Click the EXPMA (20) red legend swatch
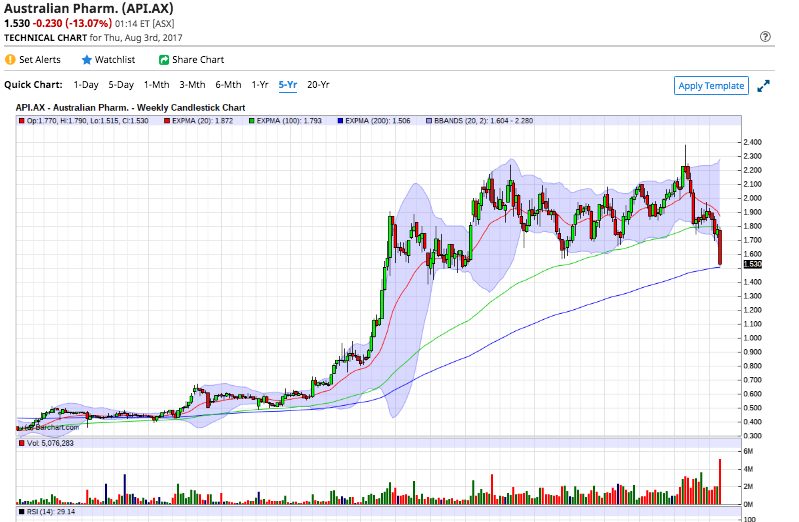799x522 pixels. (167, 121)
